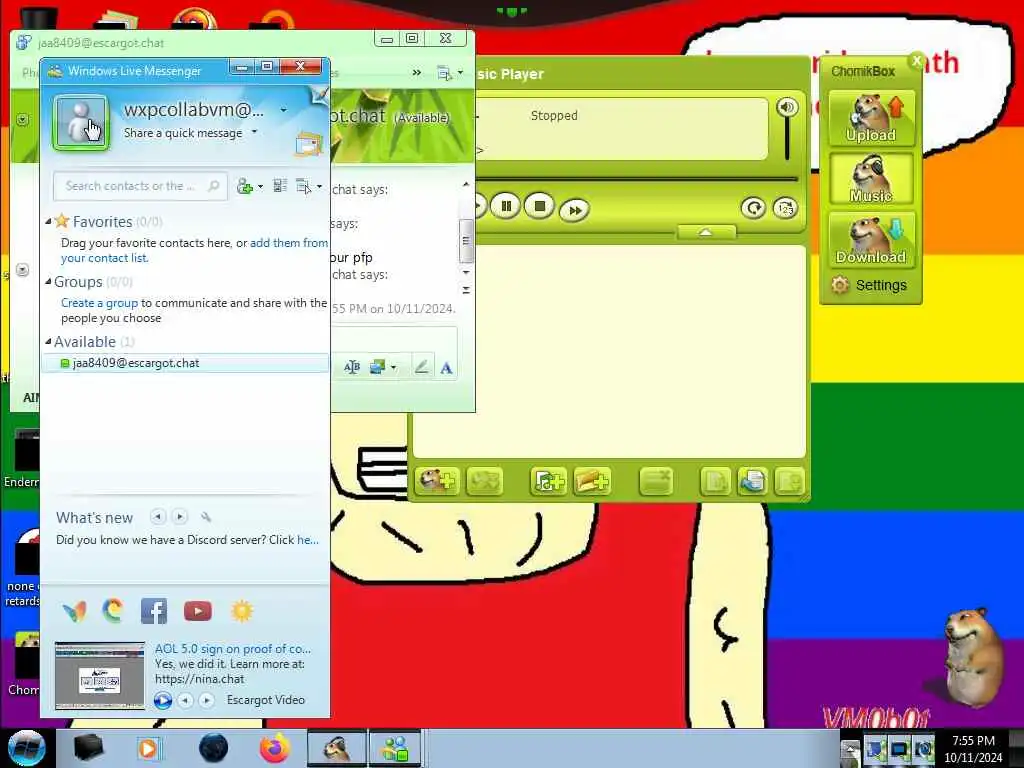Open the Facebook tab in Messenger
The width and height of the screenshot is (1024, 768).
(154, 611)
